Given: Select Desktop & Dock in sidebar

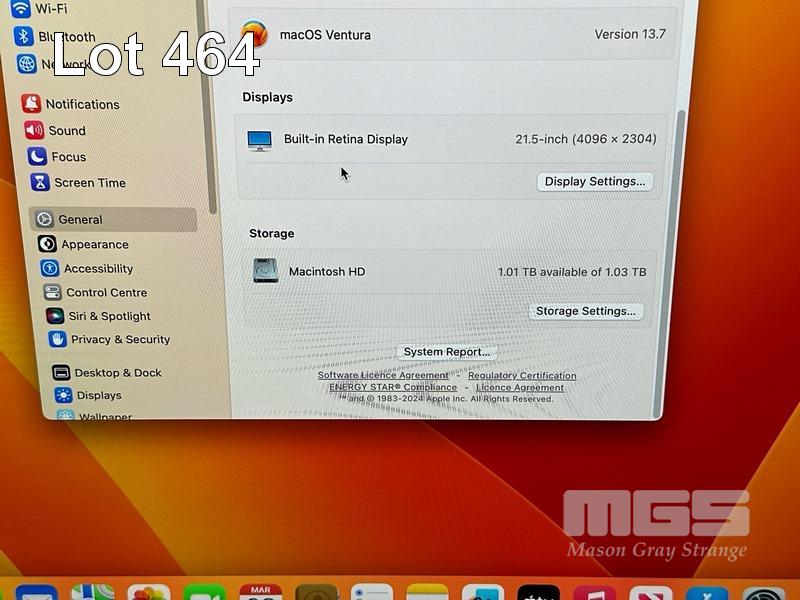Looking at the screenshot, I should [117, 373].
